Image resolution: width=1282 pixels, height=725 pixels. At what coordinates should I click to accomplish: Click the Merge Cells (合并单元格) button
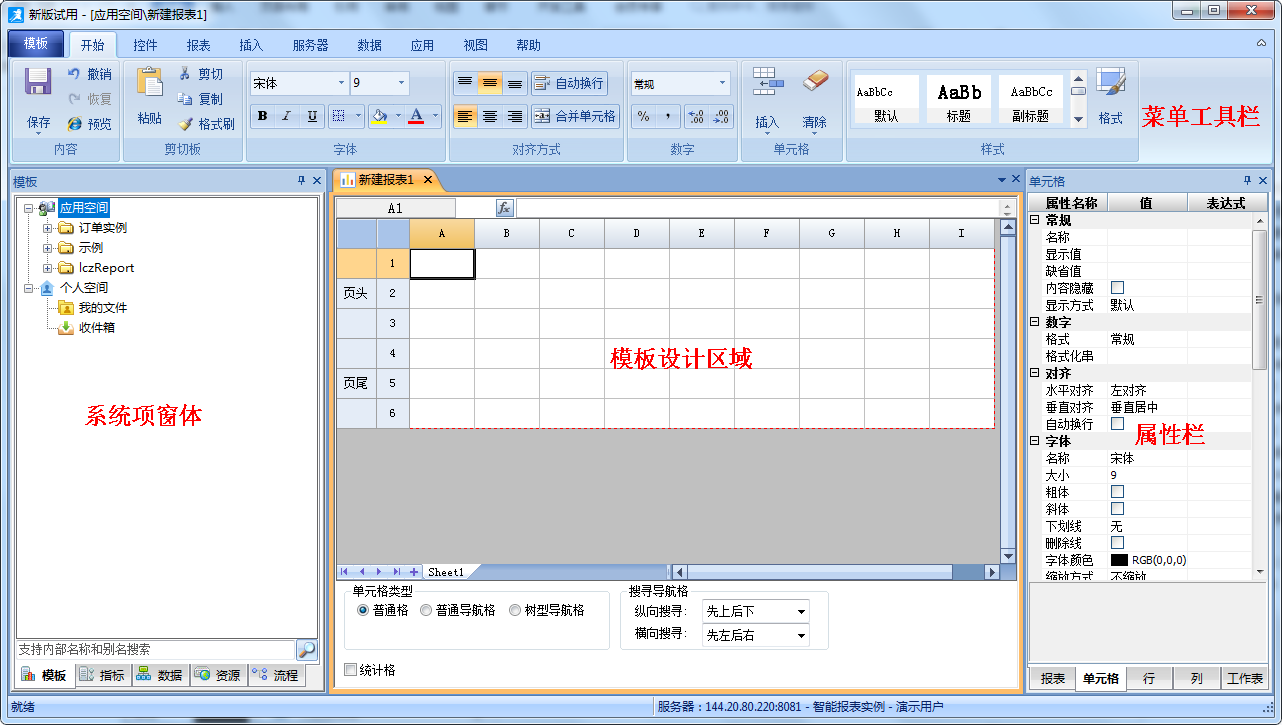(575, 116)
